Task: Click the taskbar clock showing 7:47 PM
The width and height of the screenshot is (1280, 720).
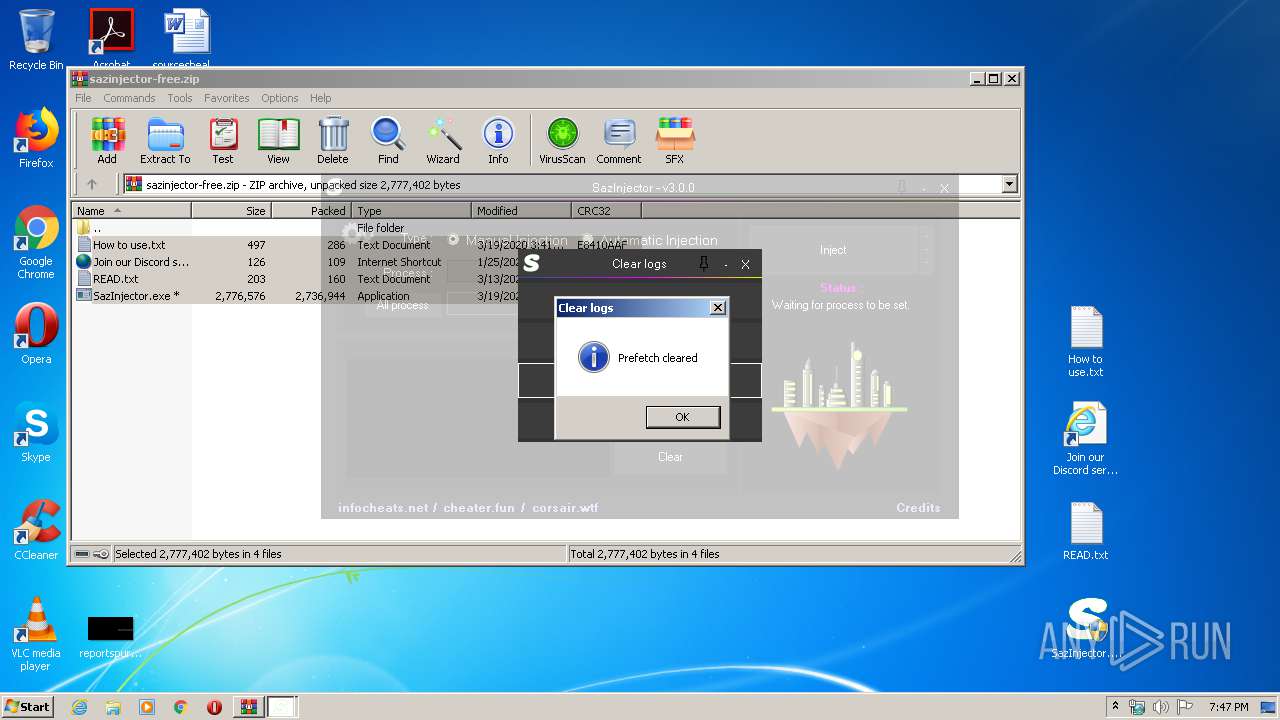Action: coord(1228,707)
